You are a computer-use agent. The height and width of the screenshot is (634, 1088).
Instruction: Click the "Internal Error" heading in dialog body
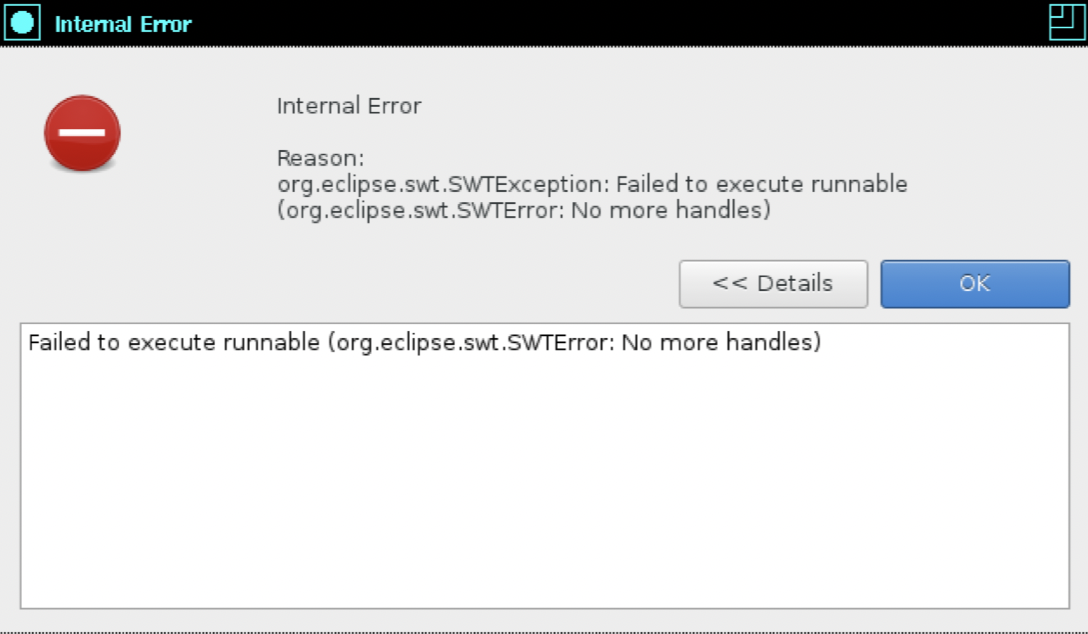(x=349, y=106)
